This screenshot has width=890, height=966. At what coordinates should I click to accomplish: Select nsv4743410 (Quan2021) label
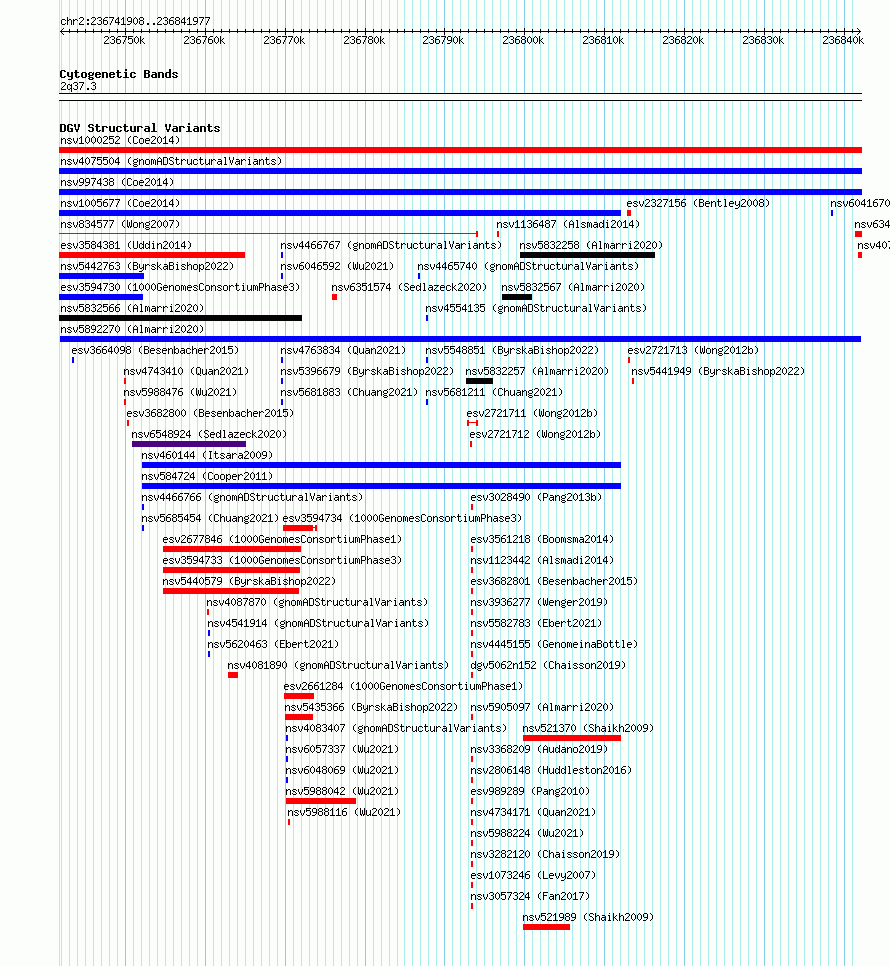click(x=186, y=371)
